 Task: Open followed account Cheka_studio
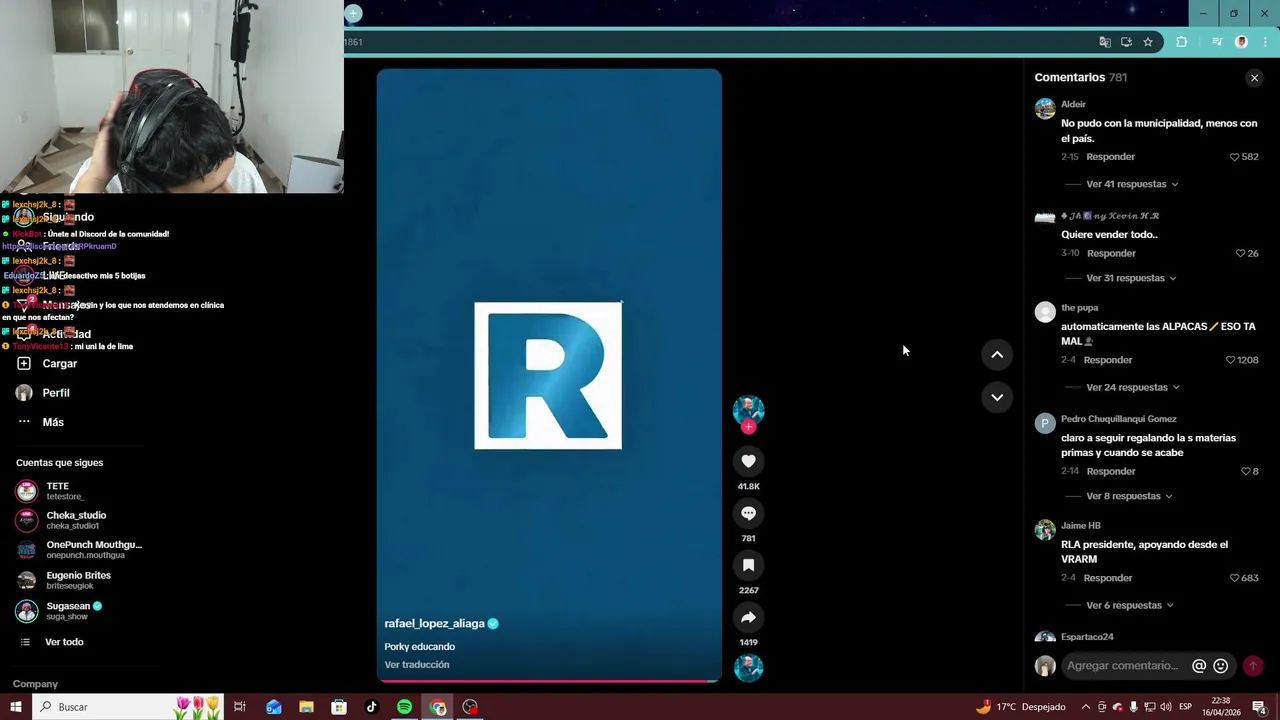pyautogui.click(x=61, y=521)
